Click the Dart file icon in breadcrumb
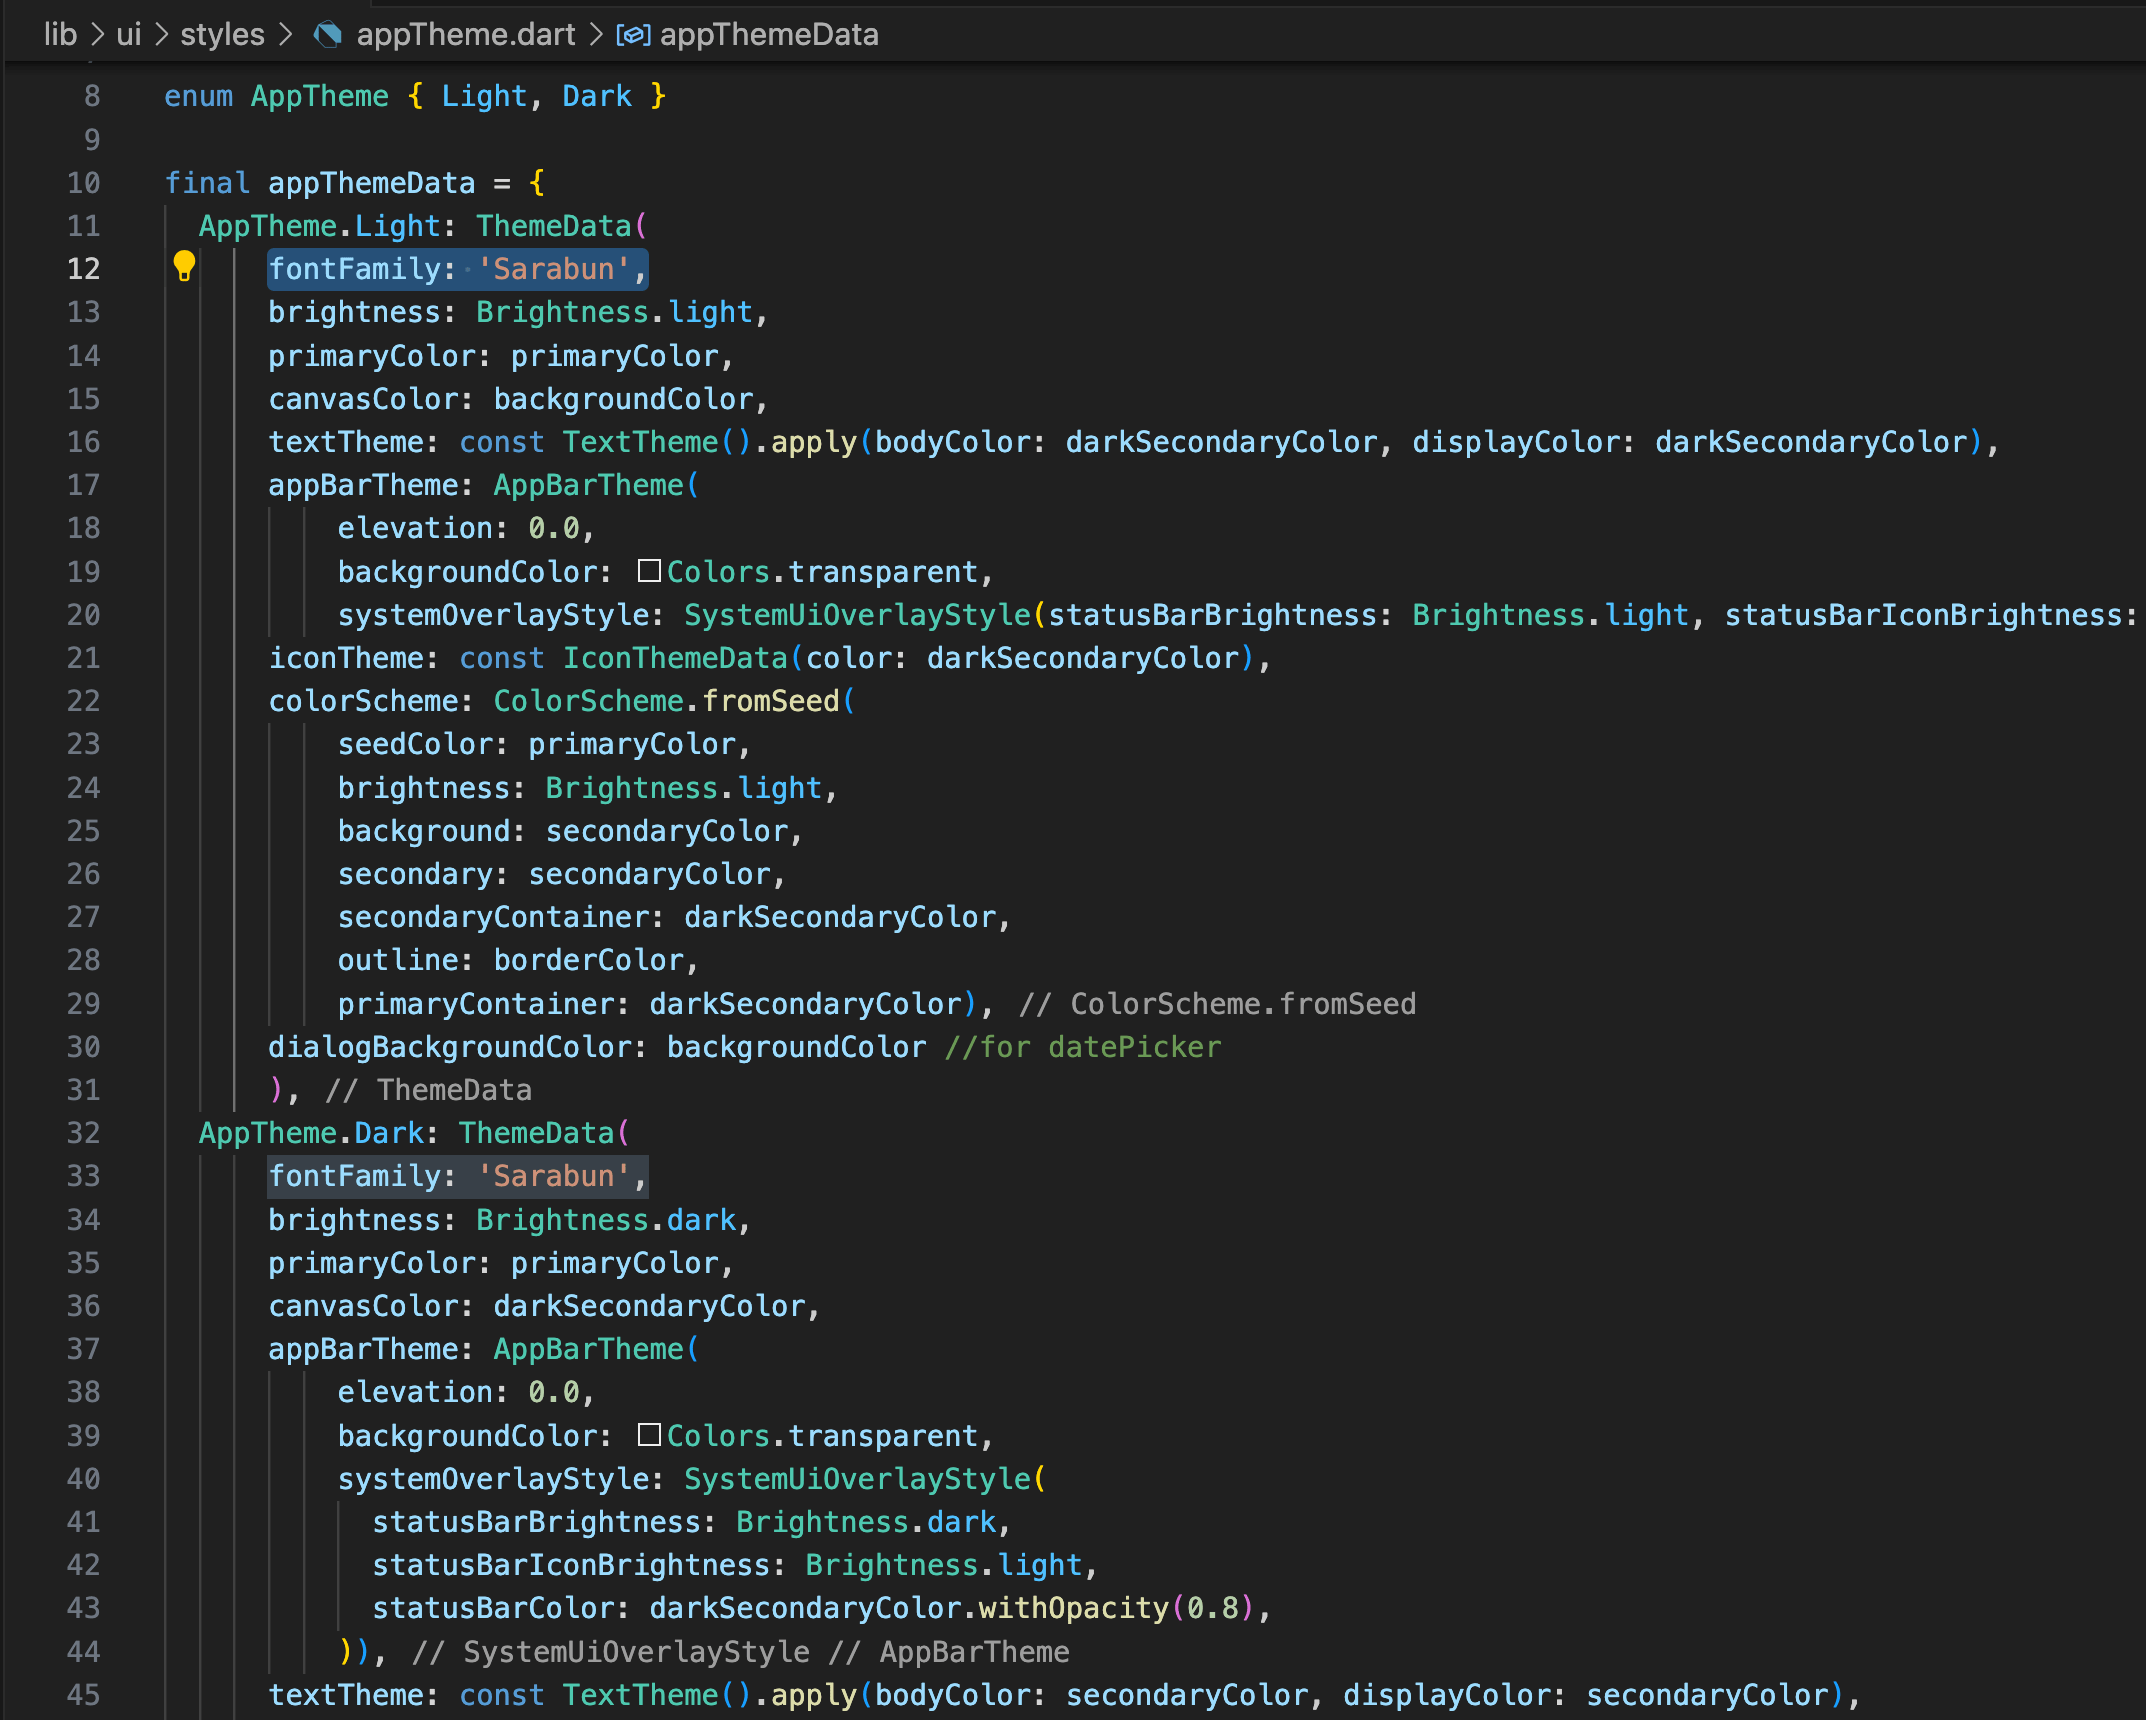Viewport: 2146px width, 1720px height. click(x=327, y=35)
